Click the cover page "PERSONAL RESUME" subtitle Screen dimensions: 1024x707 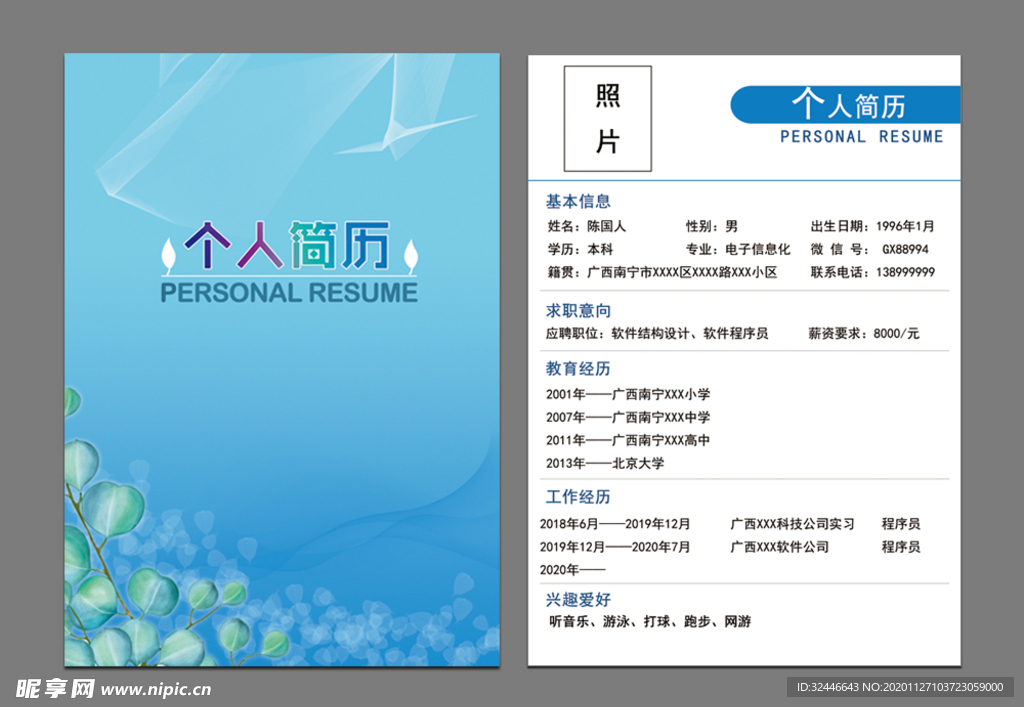289,292
